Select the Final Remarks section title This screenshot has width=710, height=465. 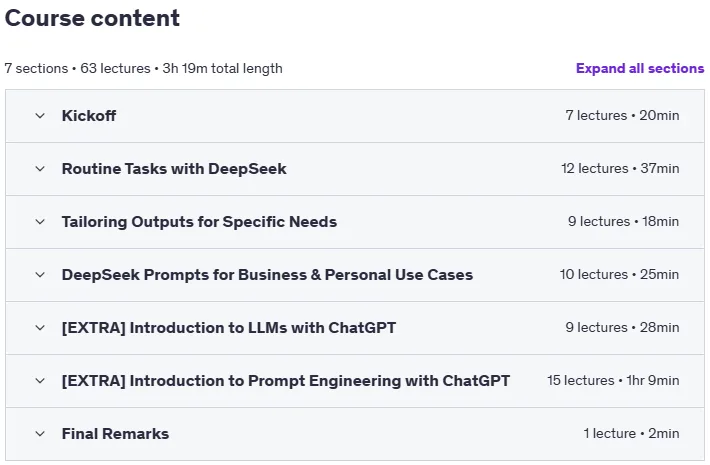[x=115, y=434]
